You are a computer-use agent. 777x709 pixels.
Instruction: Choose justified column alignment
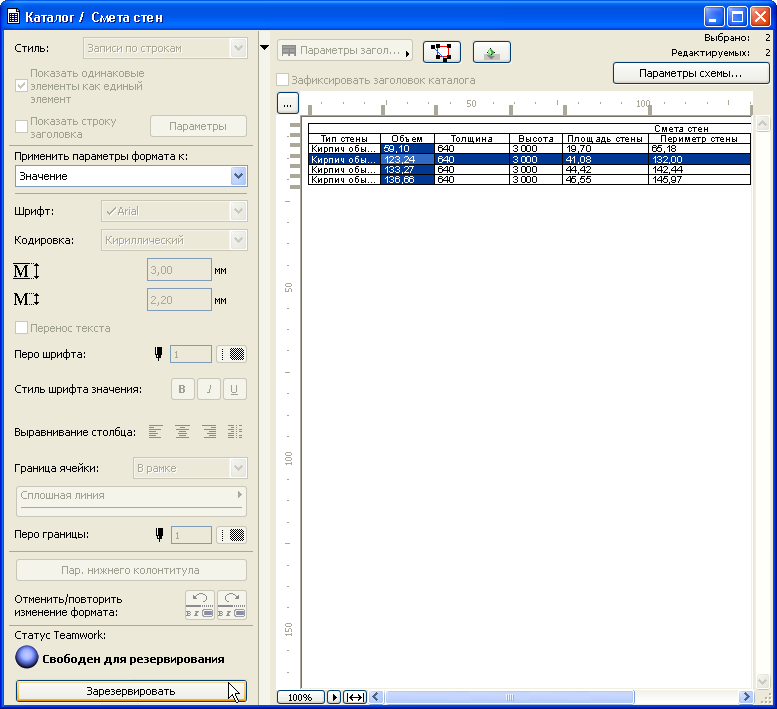[x=235, y=432]
